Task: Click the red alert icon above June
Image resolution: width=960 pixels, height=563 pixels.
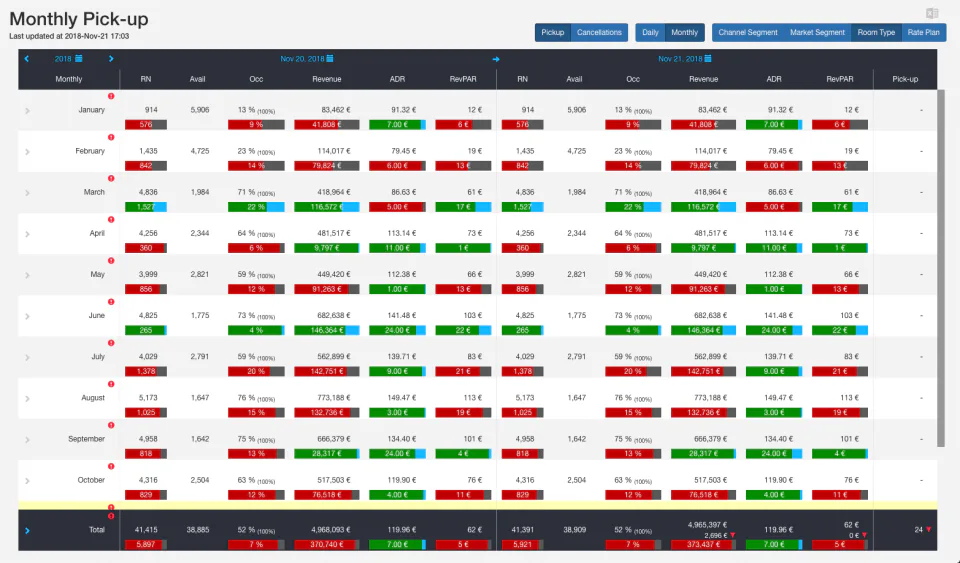Action: coord(111,302)
